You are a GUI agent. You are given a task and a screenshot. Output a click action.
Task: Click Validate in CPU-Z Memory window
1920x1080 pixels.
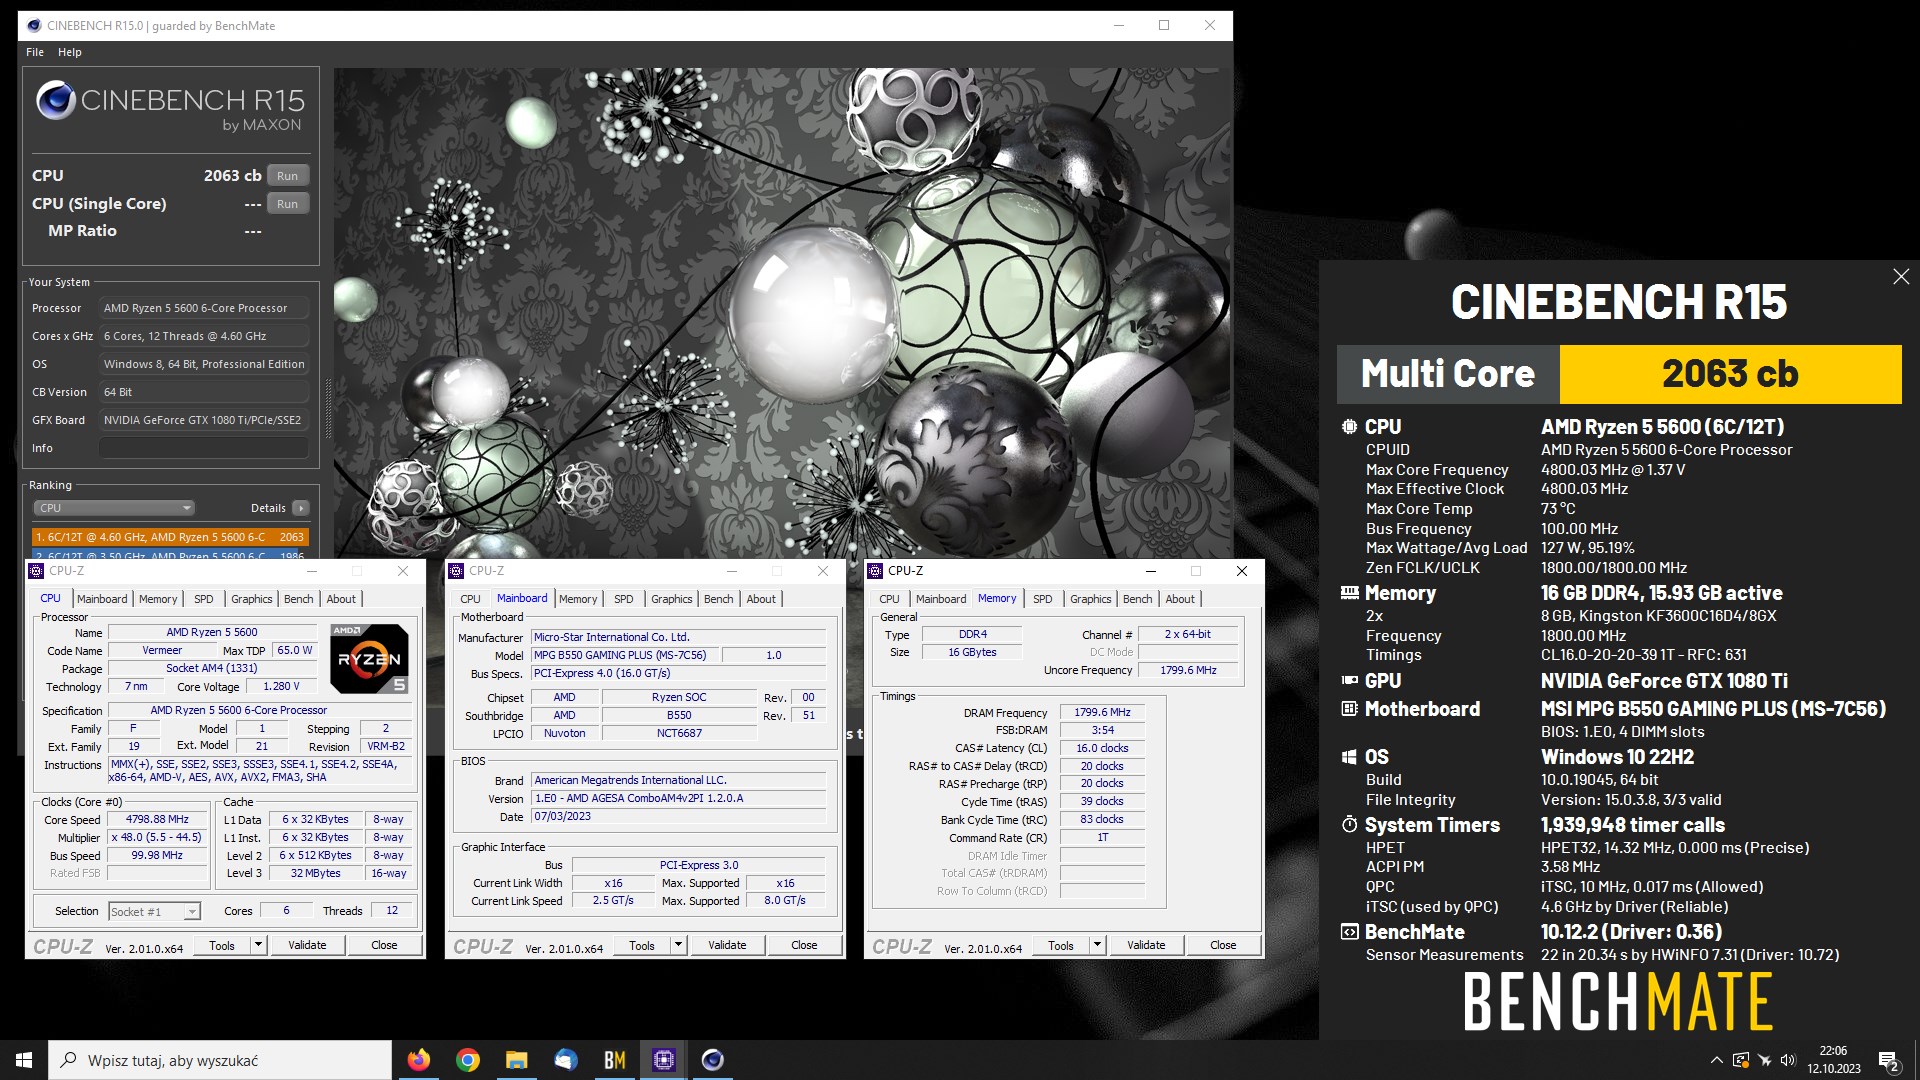(1146, 945)
